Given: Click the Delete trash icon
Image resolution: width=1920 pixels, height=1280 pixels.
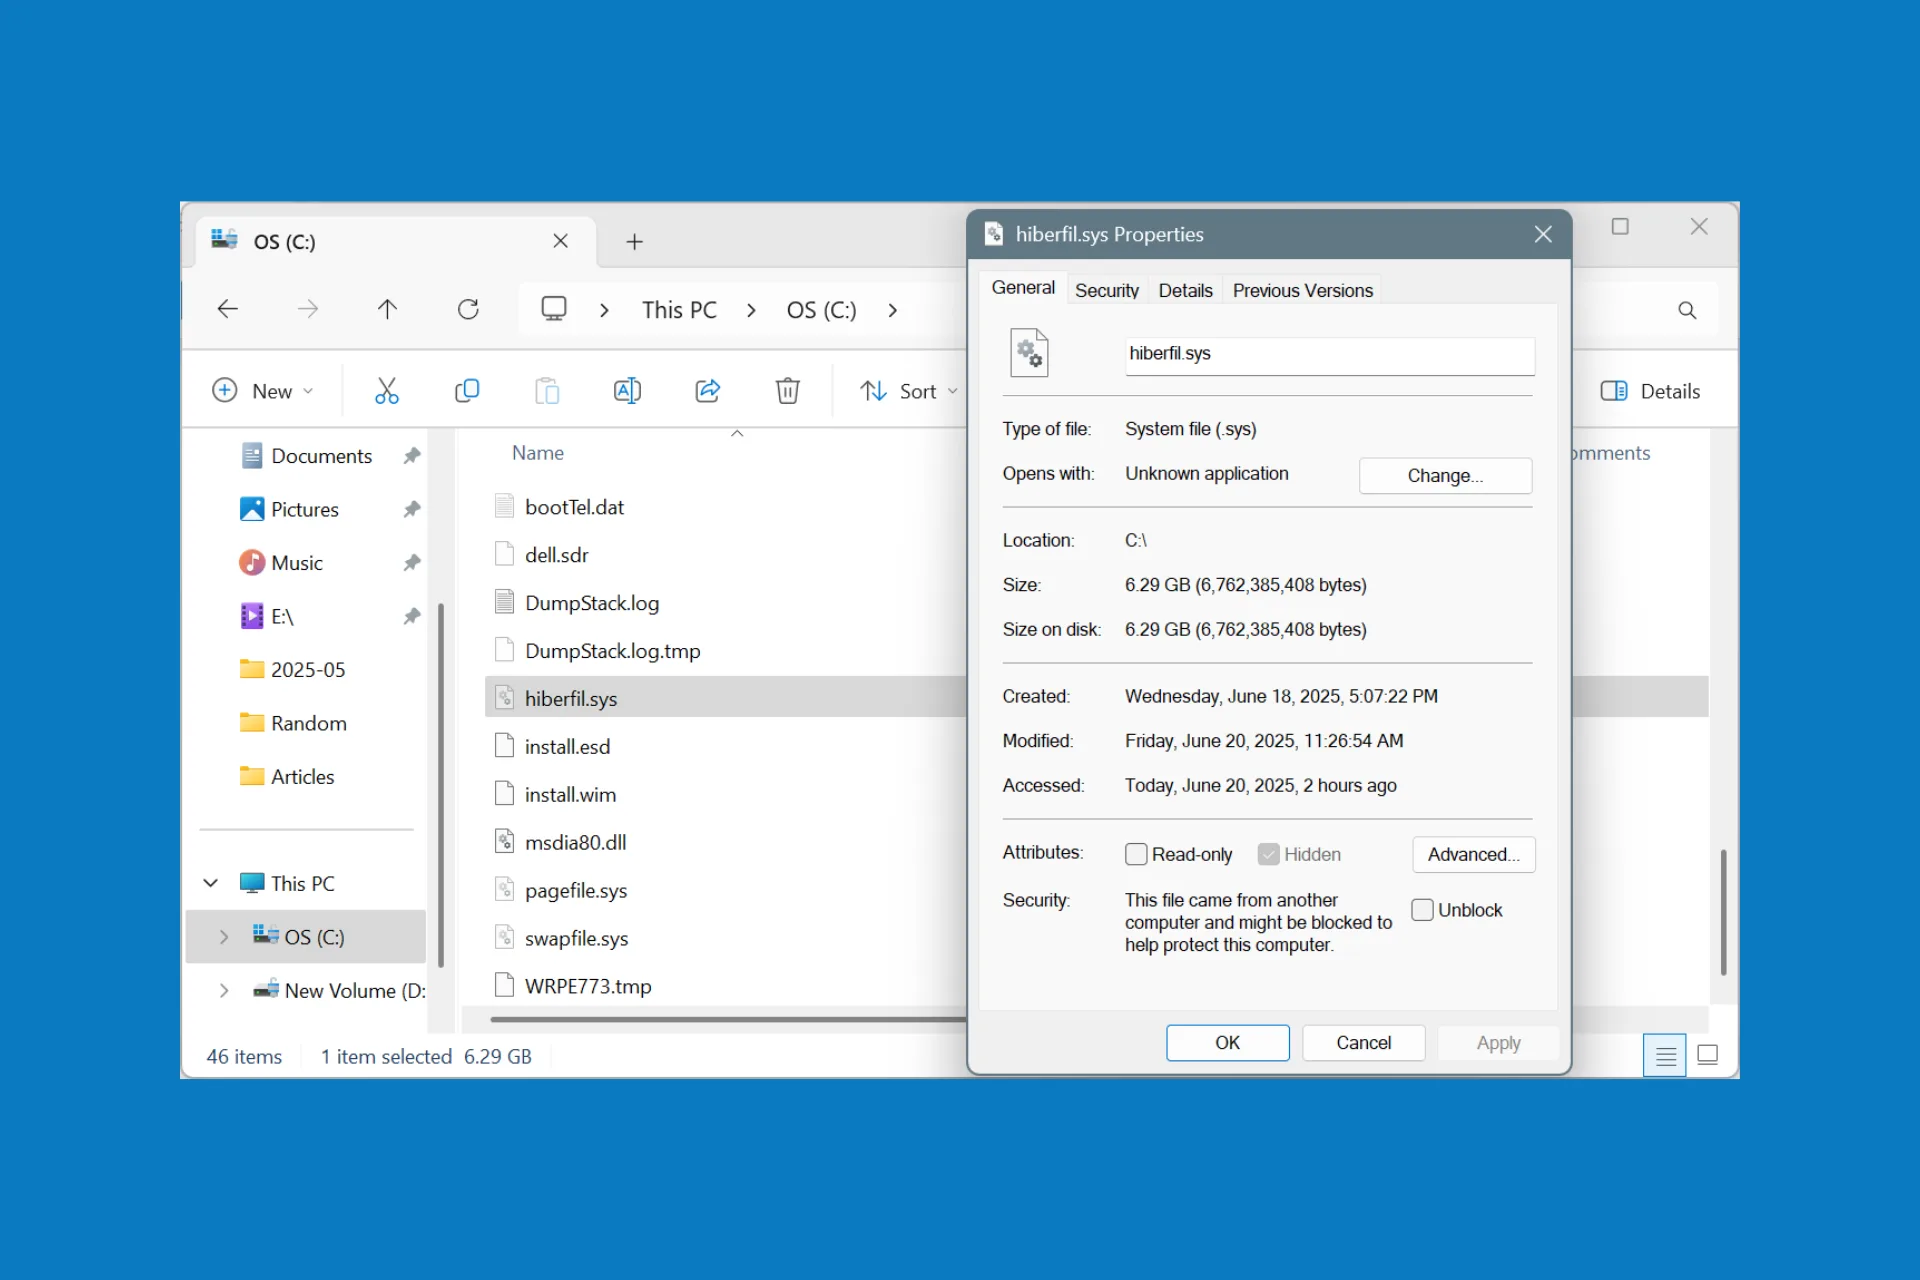Looking at the screenshot, I should coord(787,390).
